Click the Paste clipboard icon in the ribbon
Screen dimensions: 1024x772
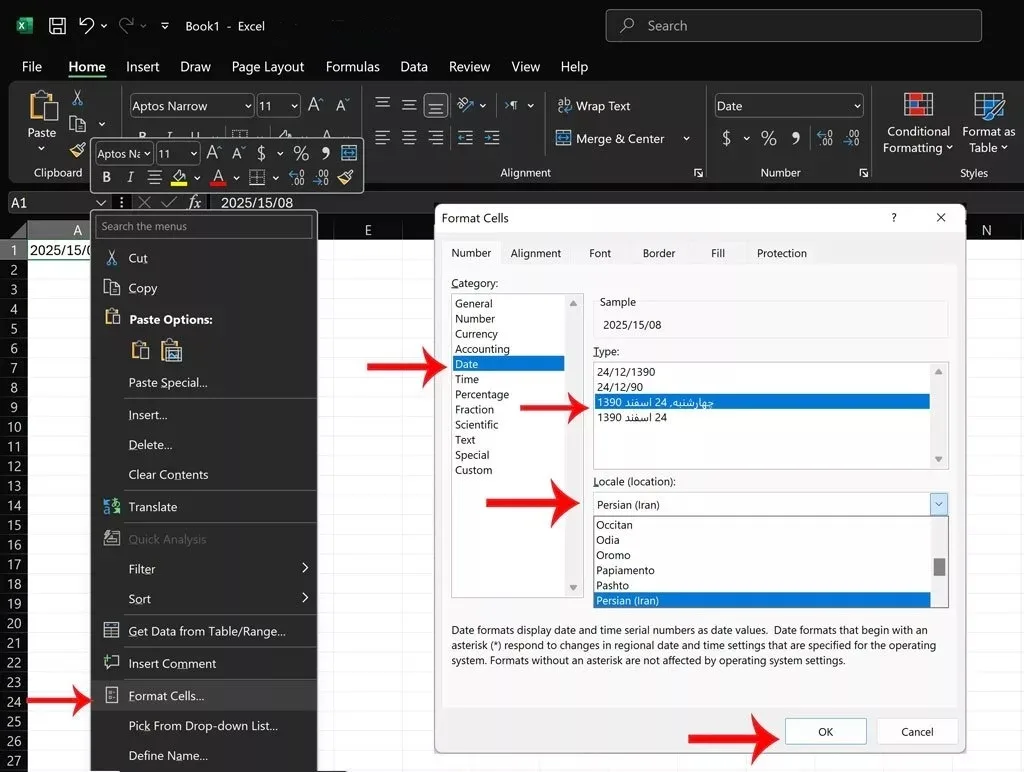click(42, 106)
